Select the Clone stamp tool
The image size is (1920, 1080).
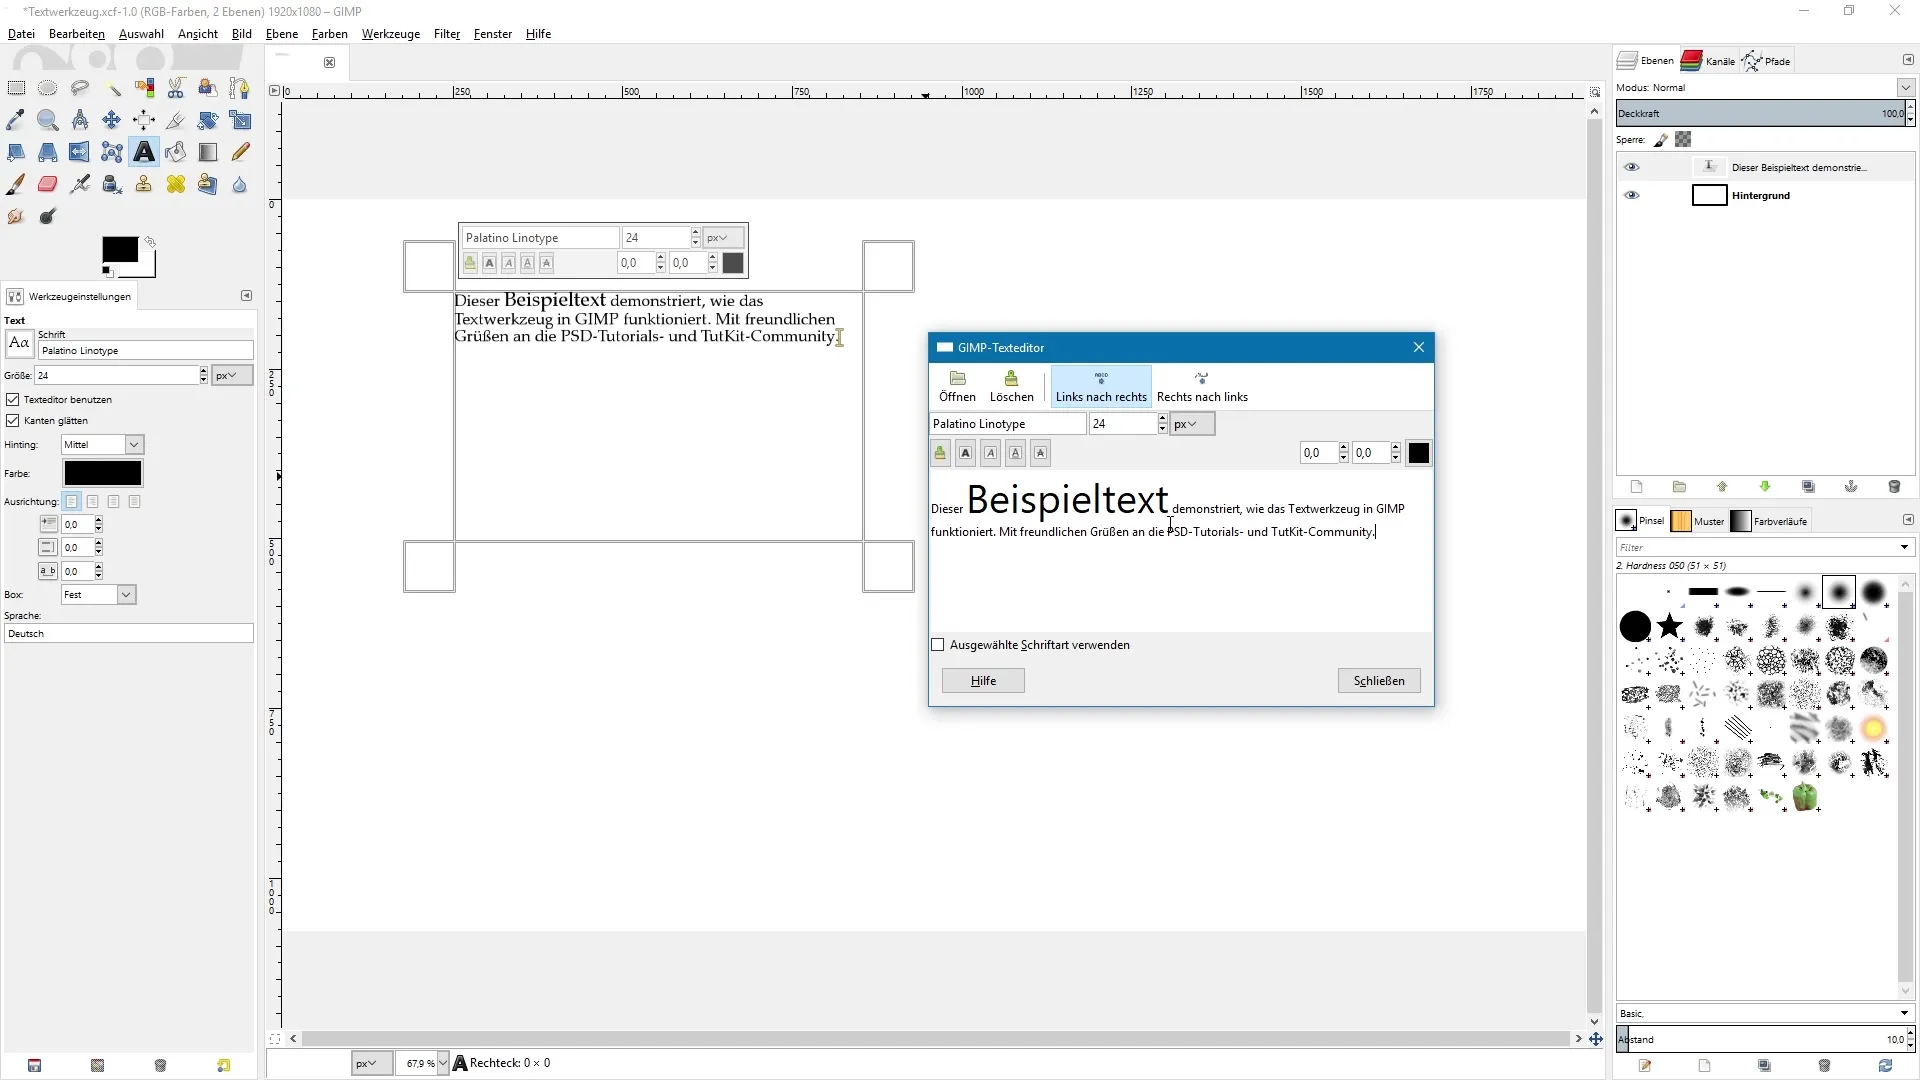144,185
